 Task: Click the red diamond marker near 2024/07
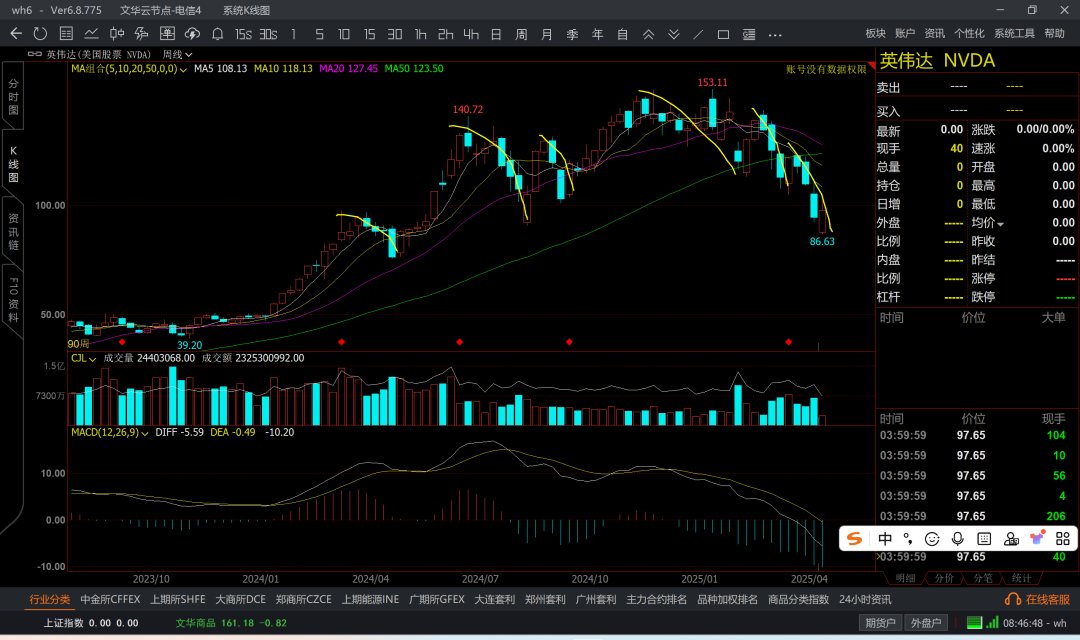coord(459,342)
